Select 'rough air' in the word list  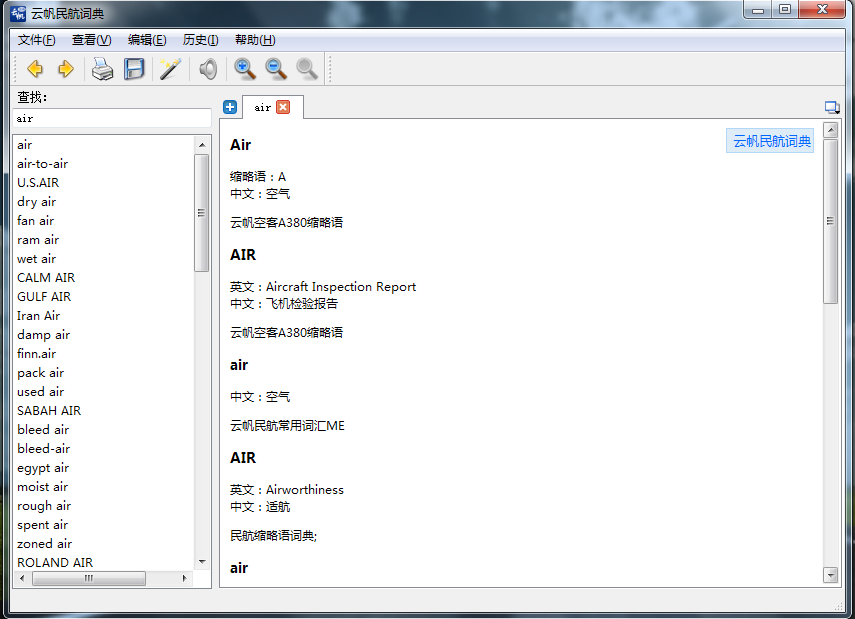104,506
